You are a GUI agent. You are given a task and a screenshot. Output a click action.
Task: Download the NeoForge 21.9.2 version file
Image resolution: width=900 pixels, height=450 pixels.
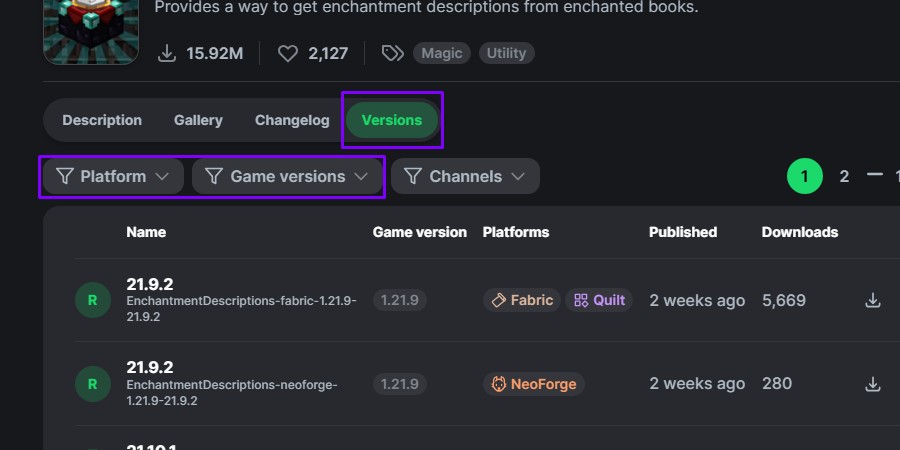(x=873, y=384)
